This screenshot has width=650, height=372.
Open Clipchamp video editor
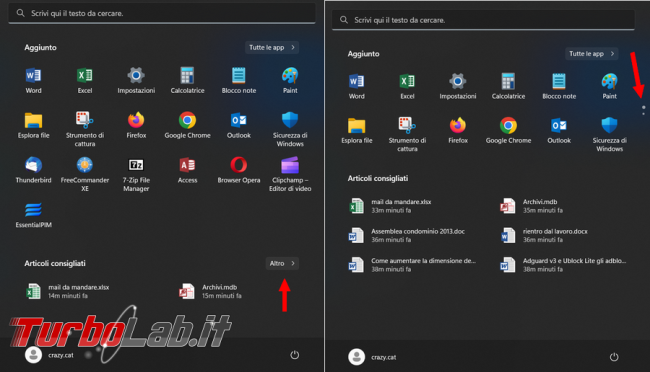290,174
